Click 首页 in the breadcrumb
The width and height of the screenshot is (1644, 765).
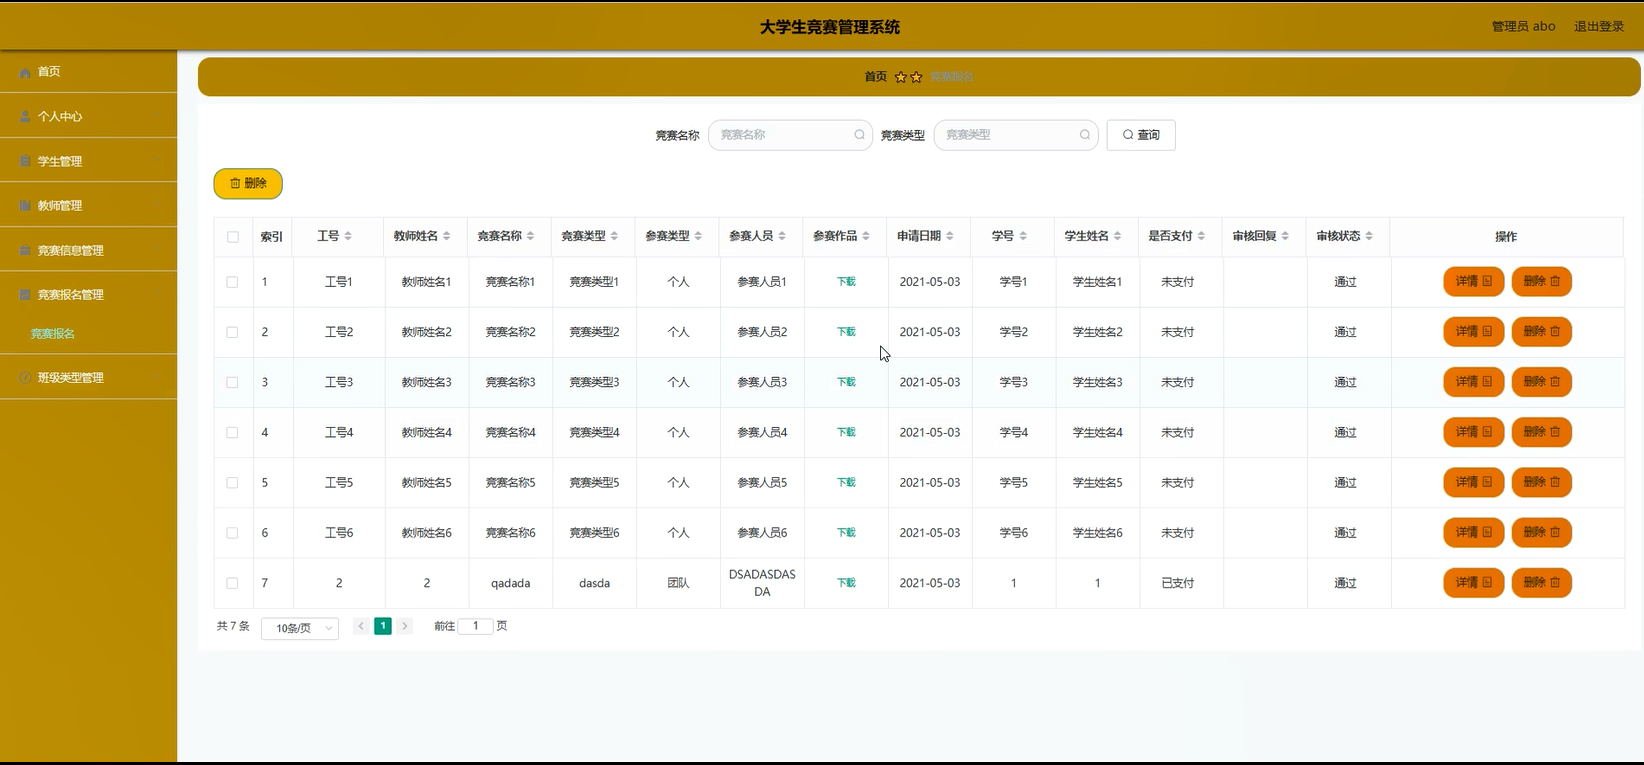pyautogui.click(x=875, y=77)
